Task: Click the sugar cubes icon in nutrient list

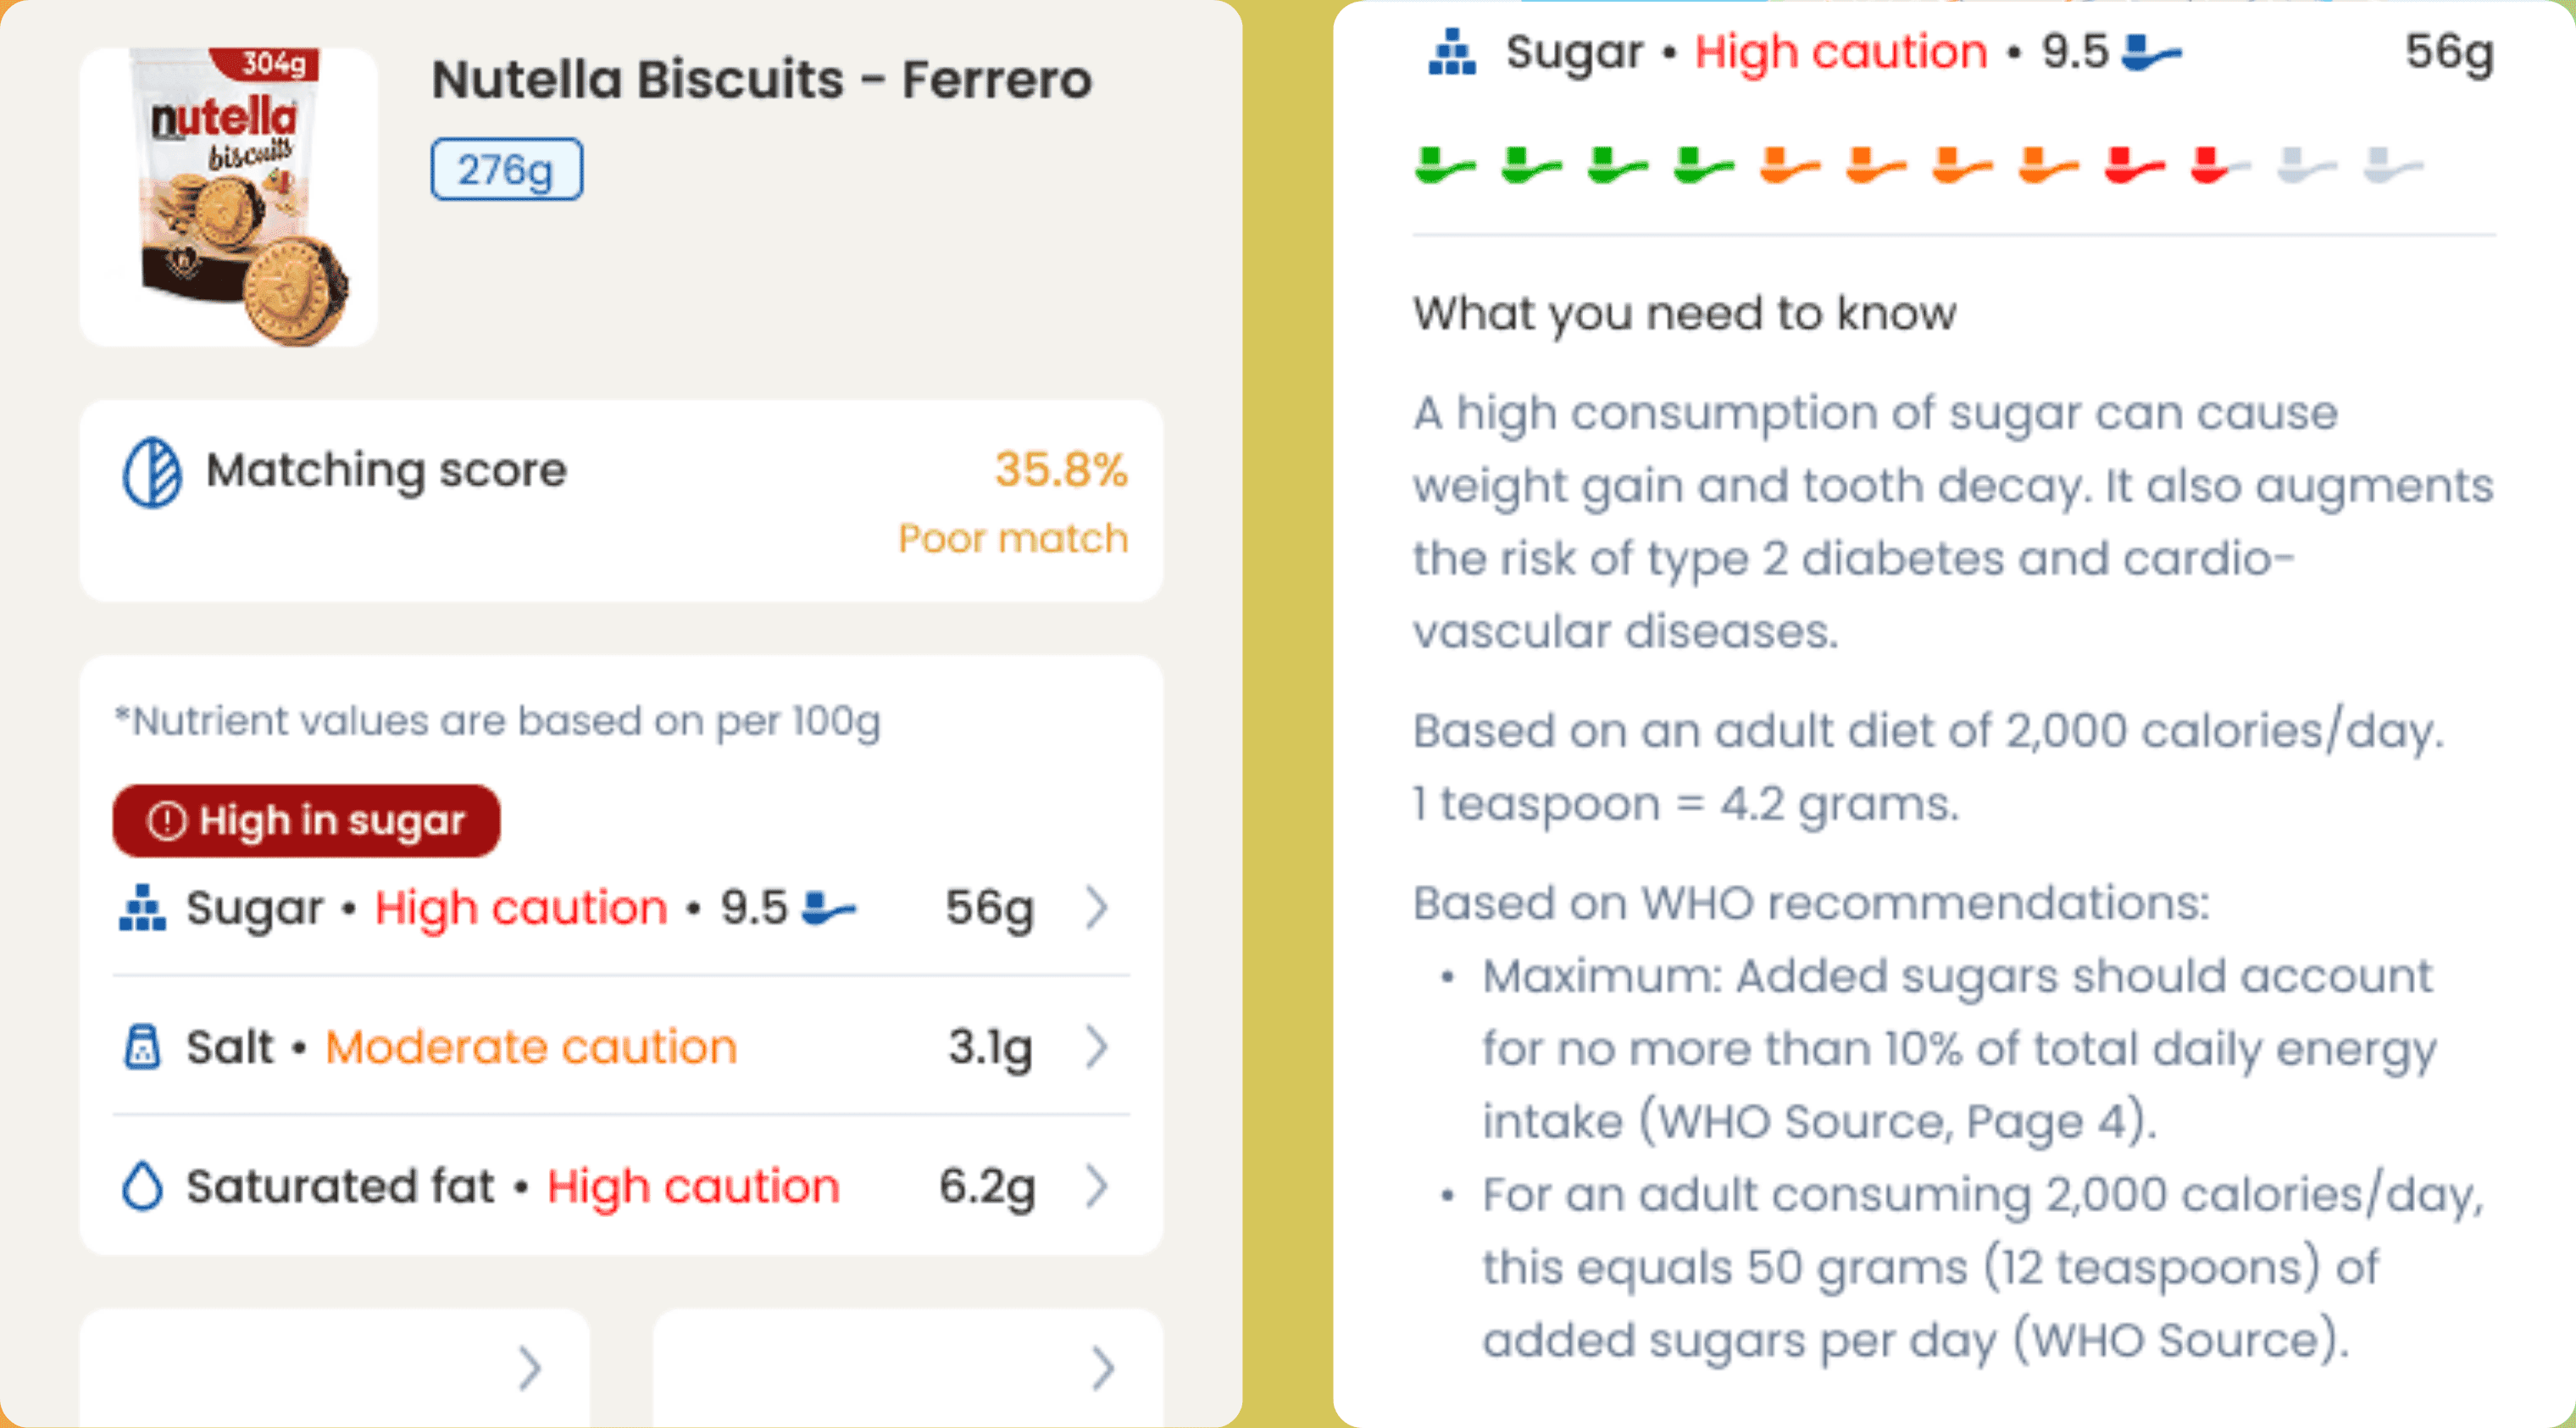Action: [x=142, y=908]
